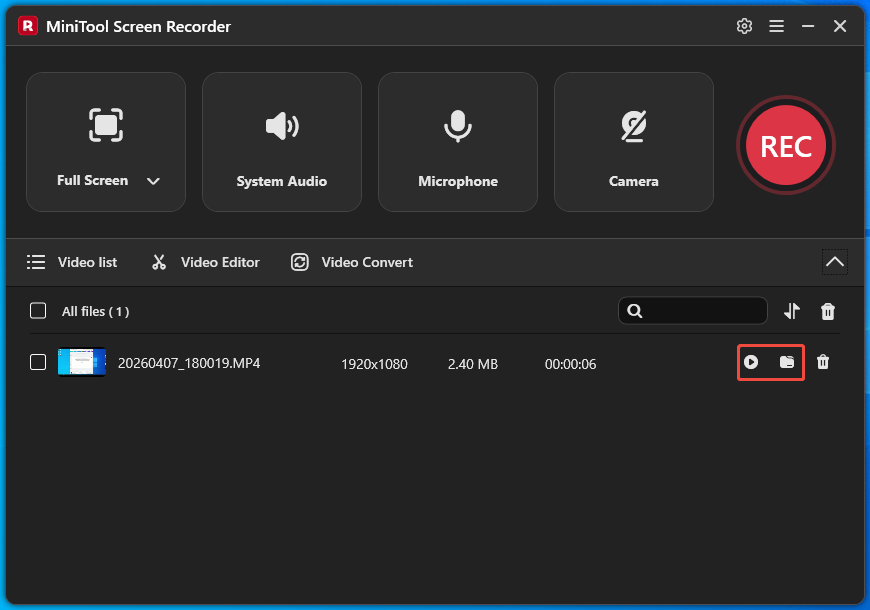Click the Microphone icon

(458, 126)
